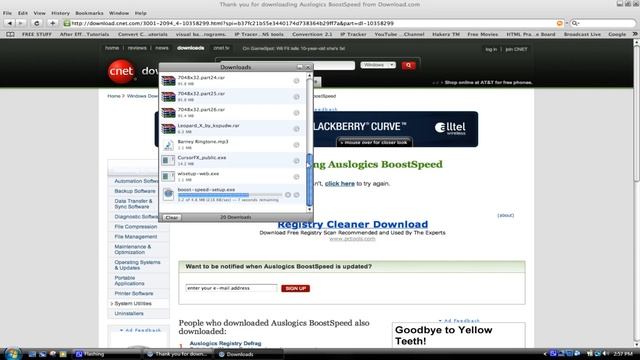This screenshot has height=360, width=640.
Task: Go forward with the forward arrow button
Action: point(21,23)
